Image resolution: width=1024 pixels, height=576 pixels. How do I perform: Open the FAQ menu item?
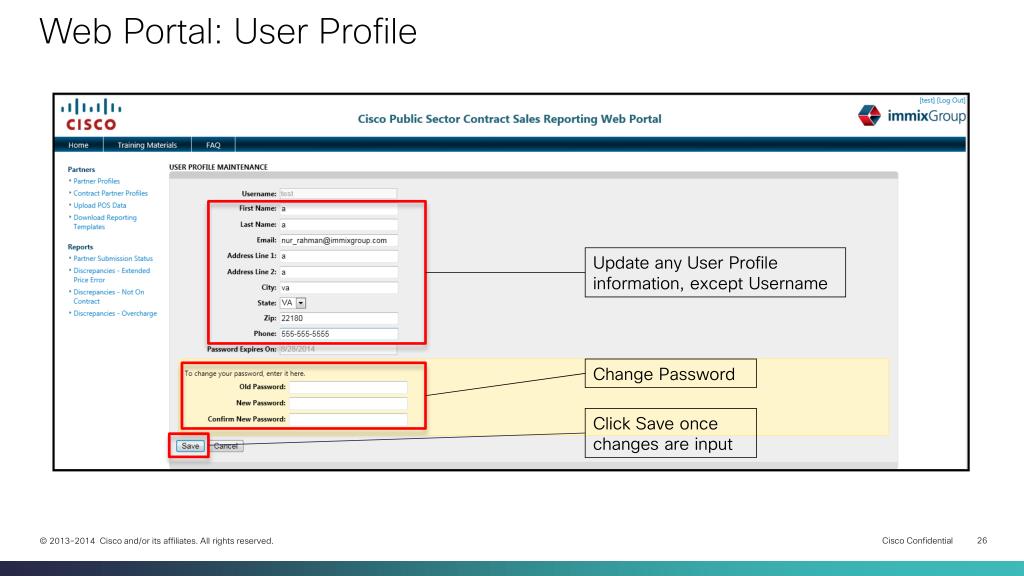pos(213,145)
